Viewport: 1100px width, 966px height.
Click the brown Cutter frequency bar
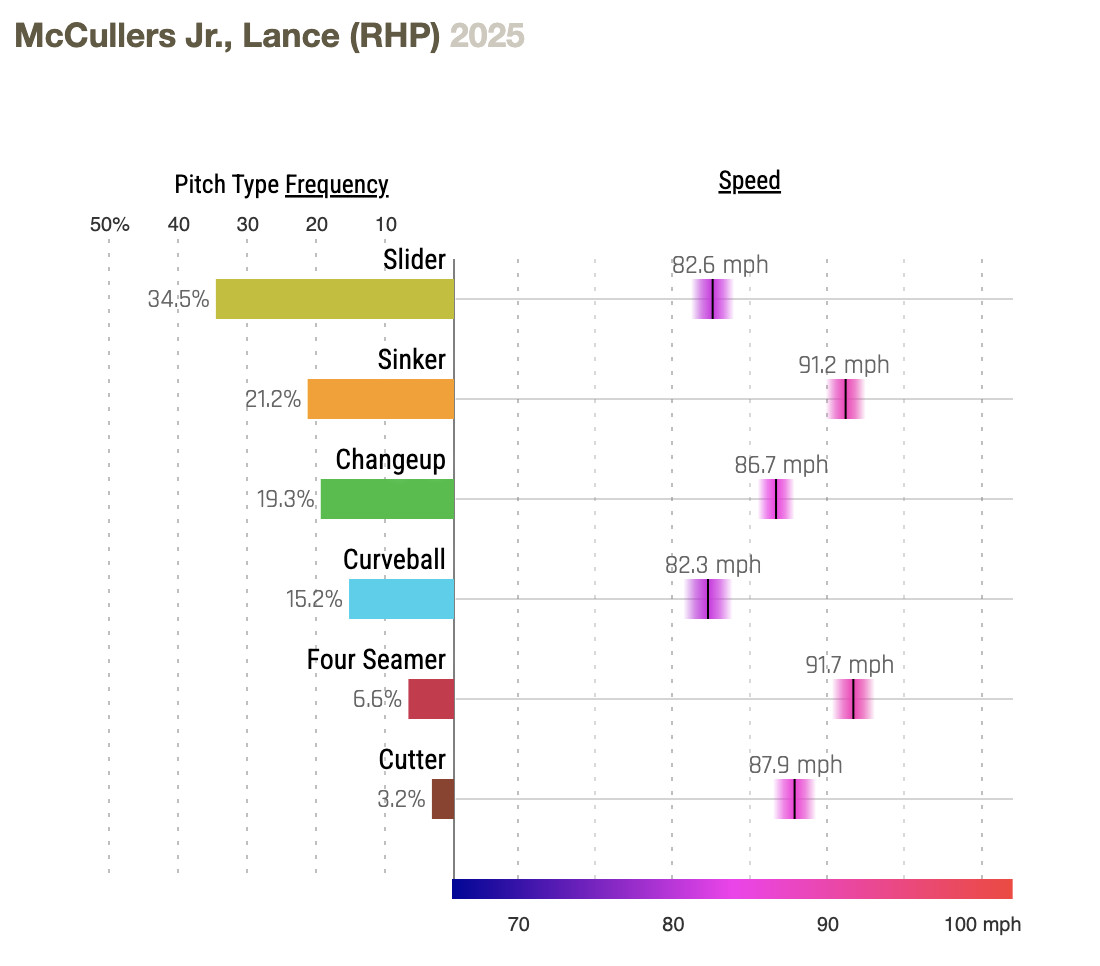442,799
